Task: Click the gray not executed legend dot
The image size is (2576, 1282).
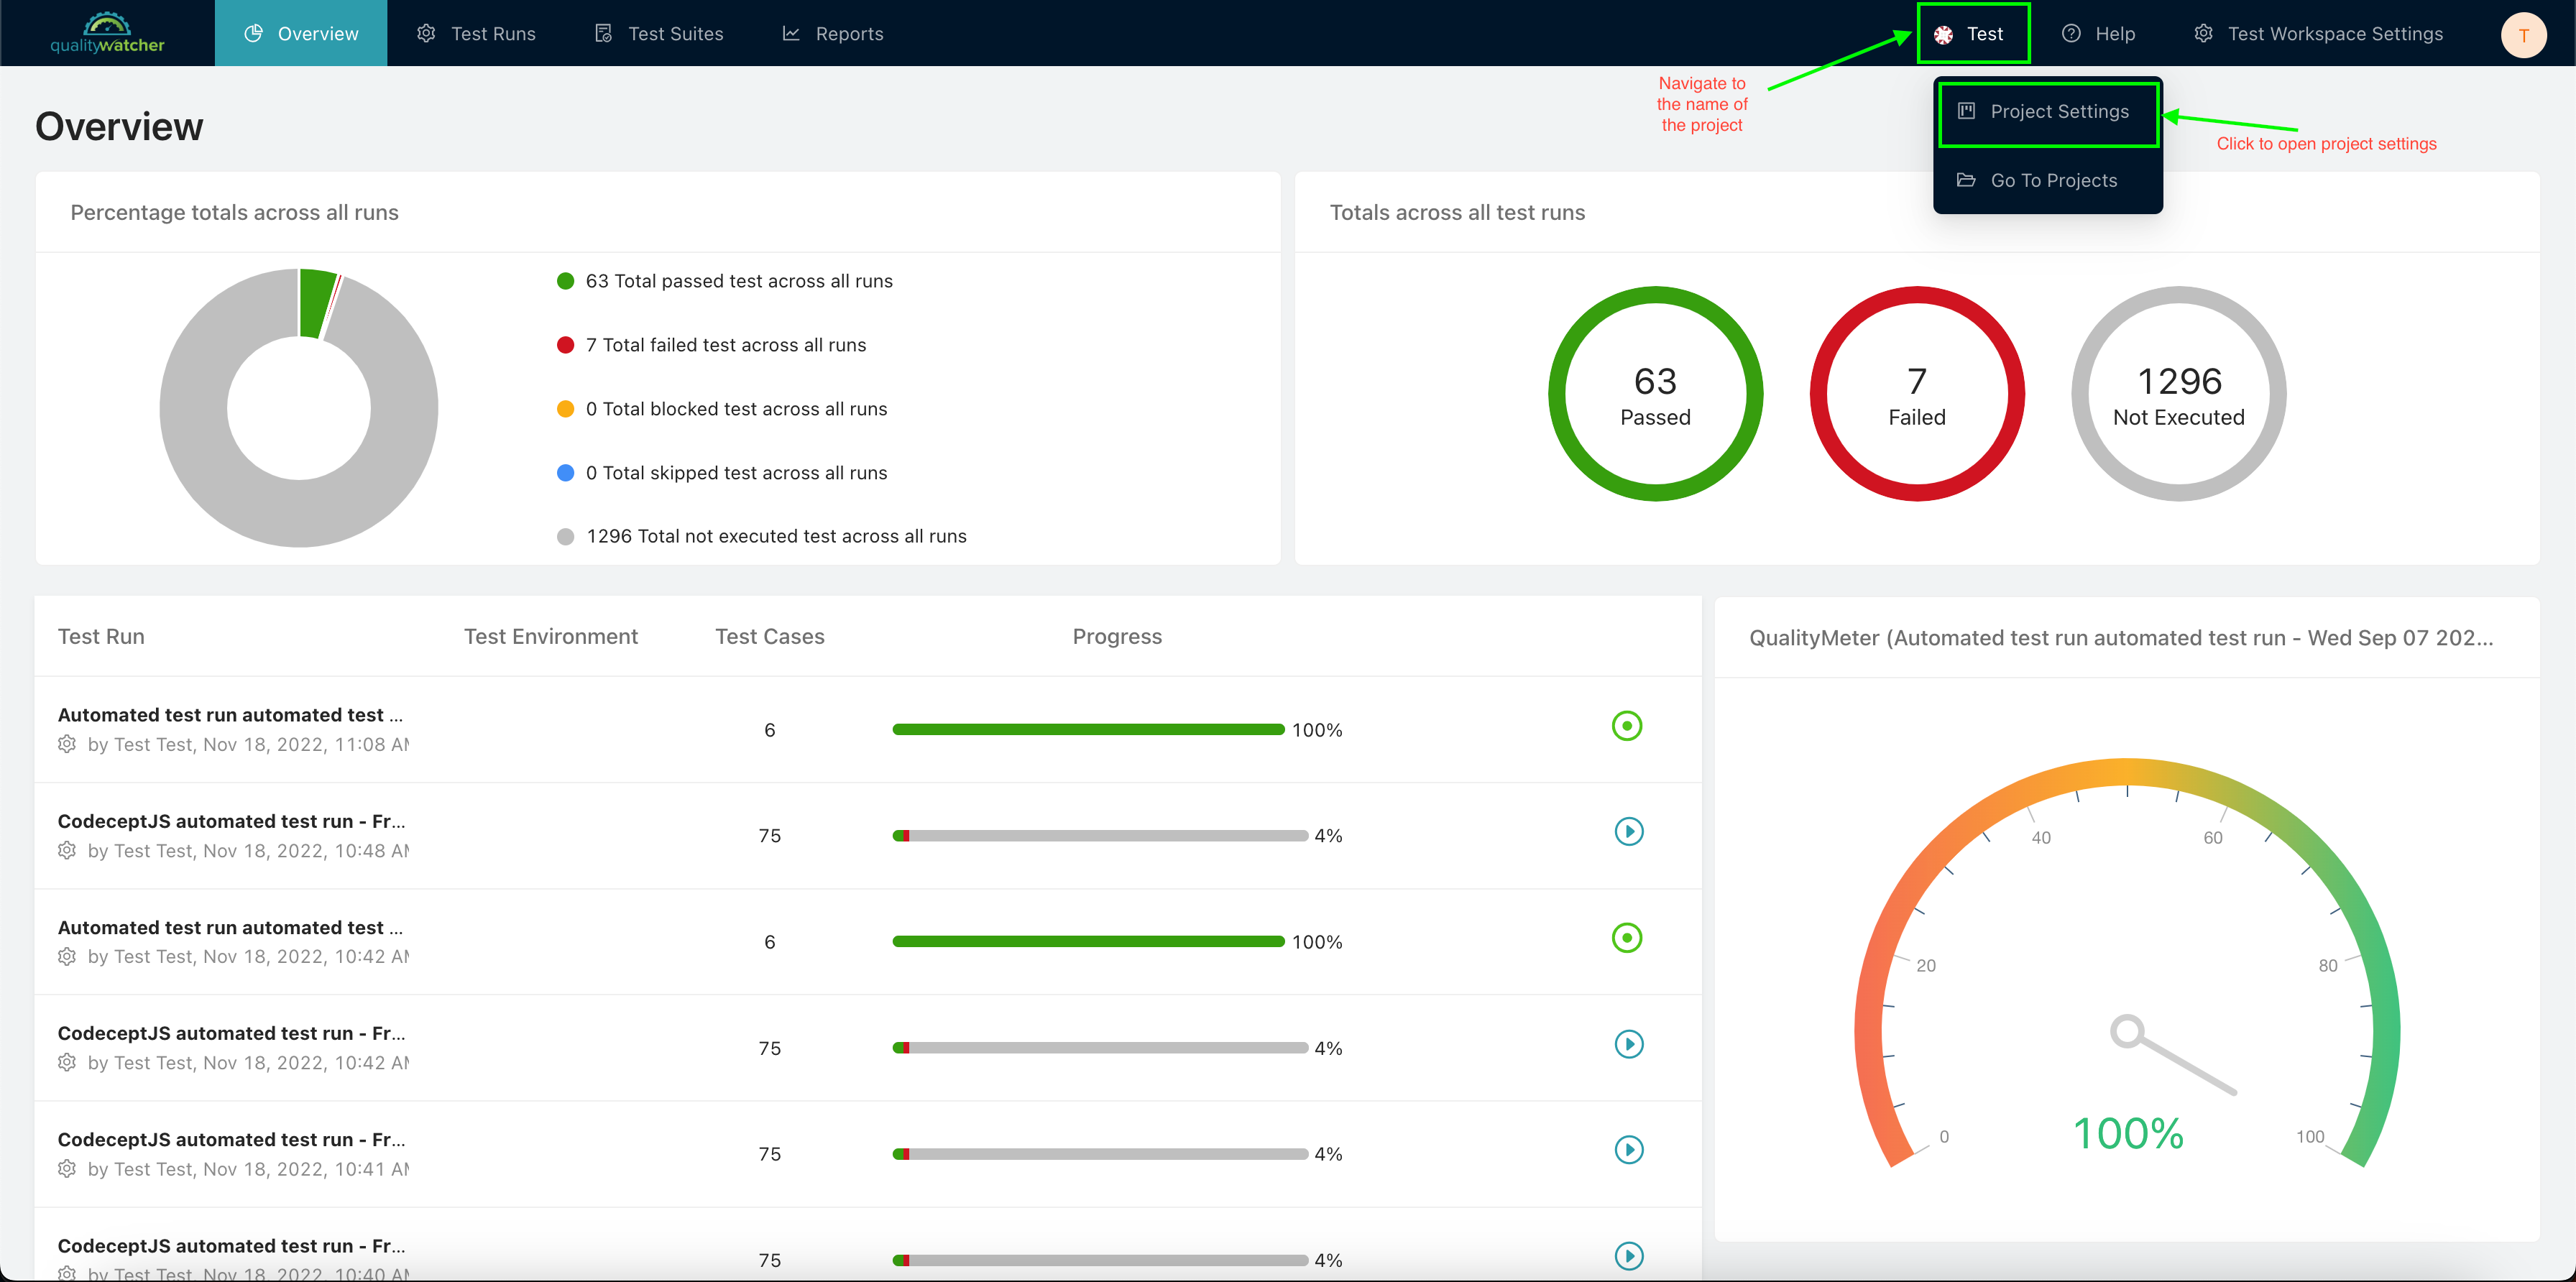Action: point(565,536)
